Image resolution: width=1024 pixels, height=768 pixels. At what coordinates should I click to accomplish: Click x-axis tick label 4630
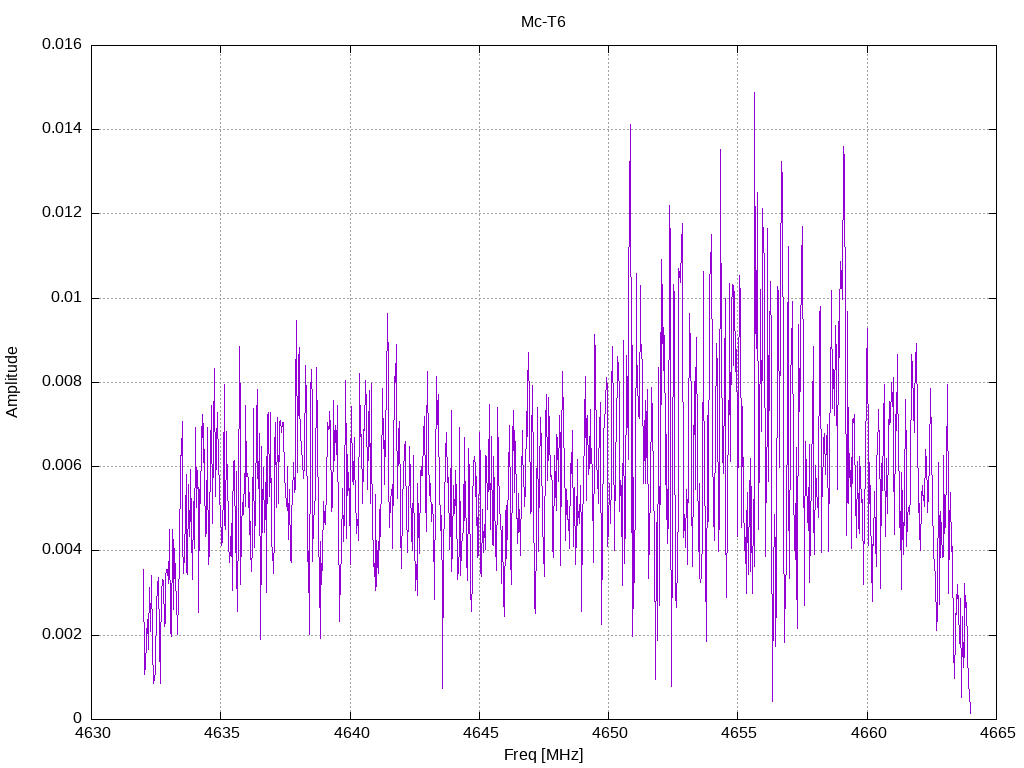(x=93, y=733)
